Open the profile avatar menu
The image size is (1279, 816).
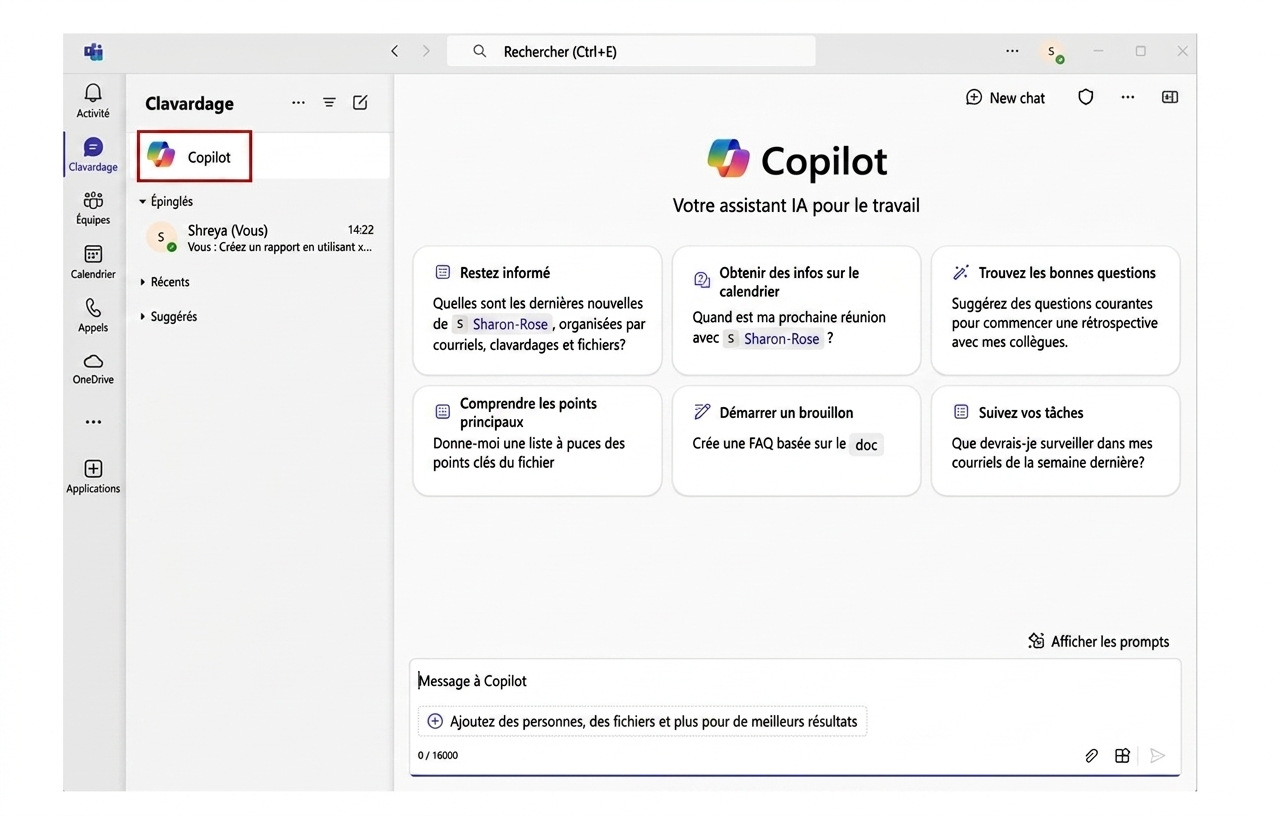pos(1052,52)
